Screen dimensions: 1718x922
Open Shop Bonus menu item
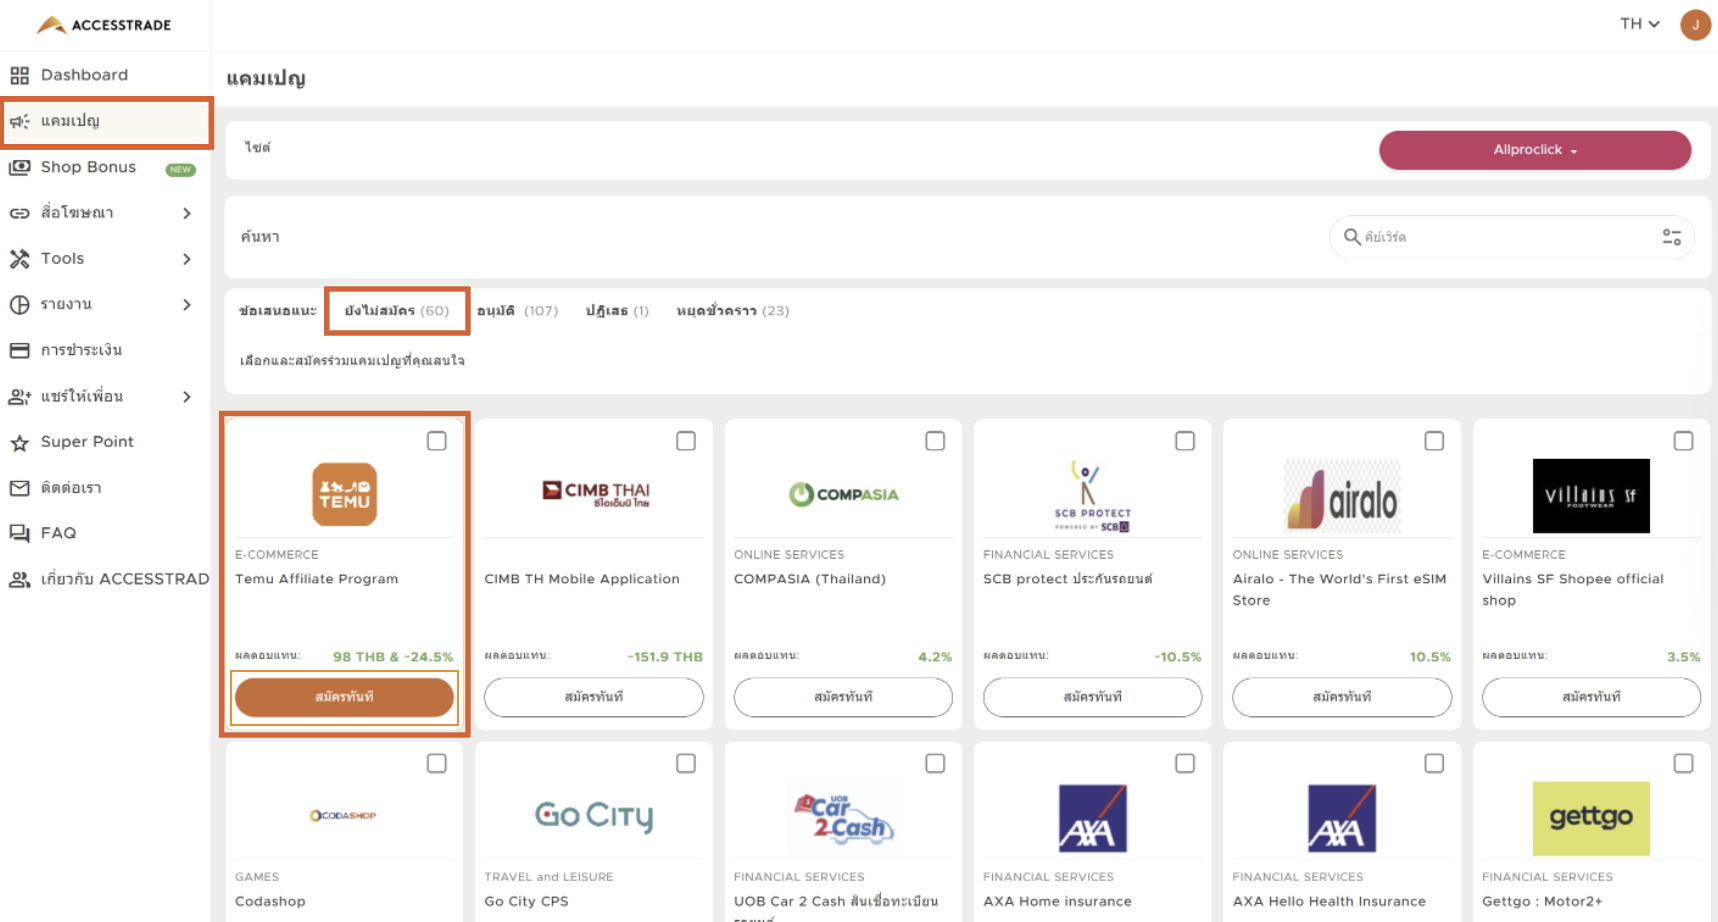point(106,167)
